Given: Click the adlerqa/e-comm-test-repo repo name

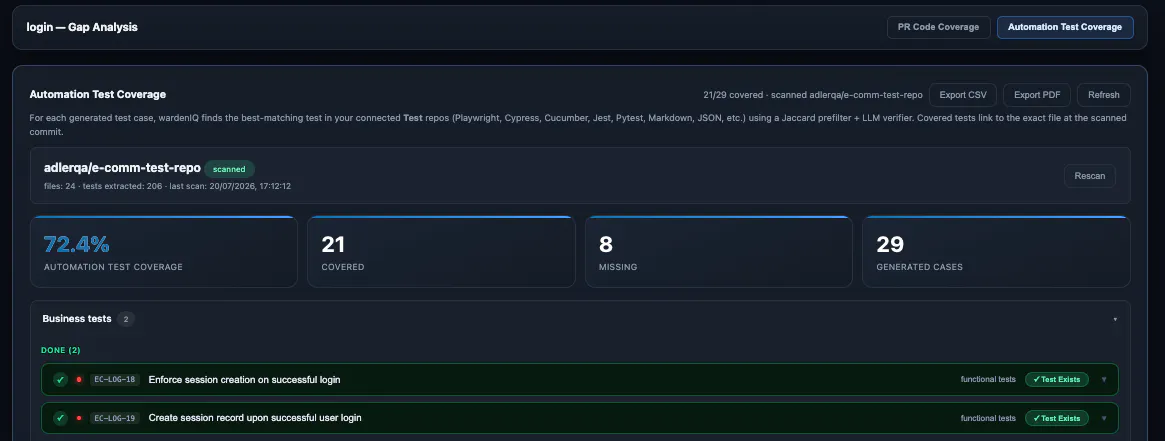Looking at the screenshot, I should pos(122,169).
